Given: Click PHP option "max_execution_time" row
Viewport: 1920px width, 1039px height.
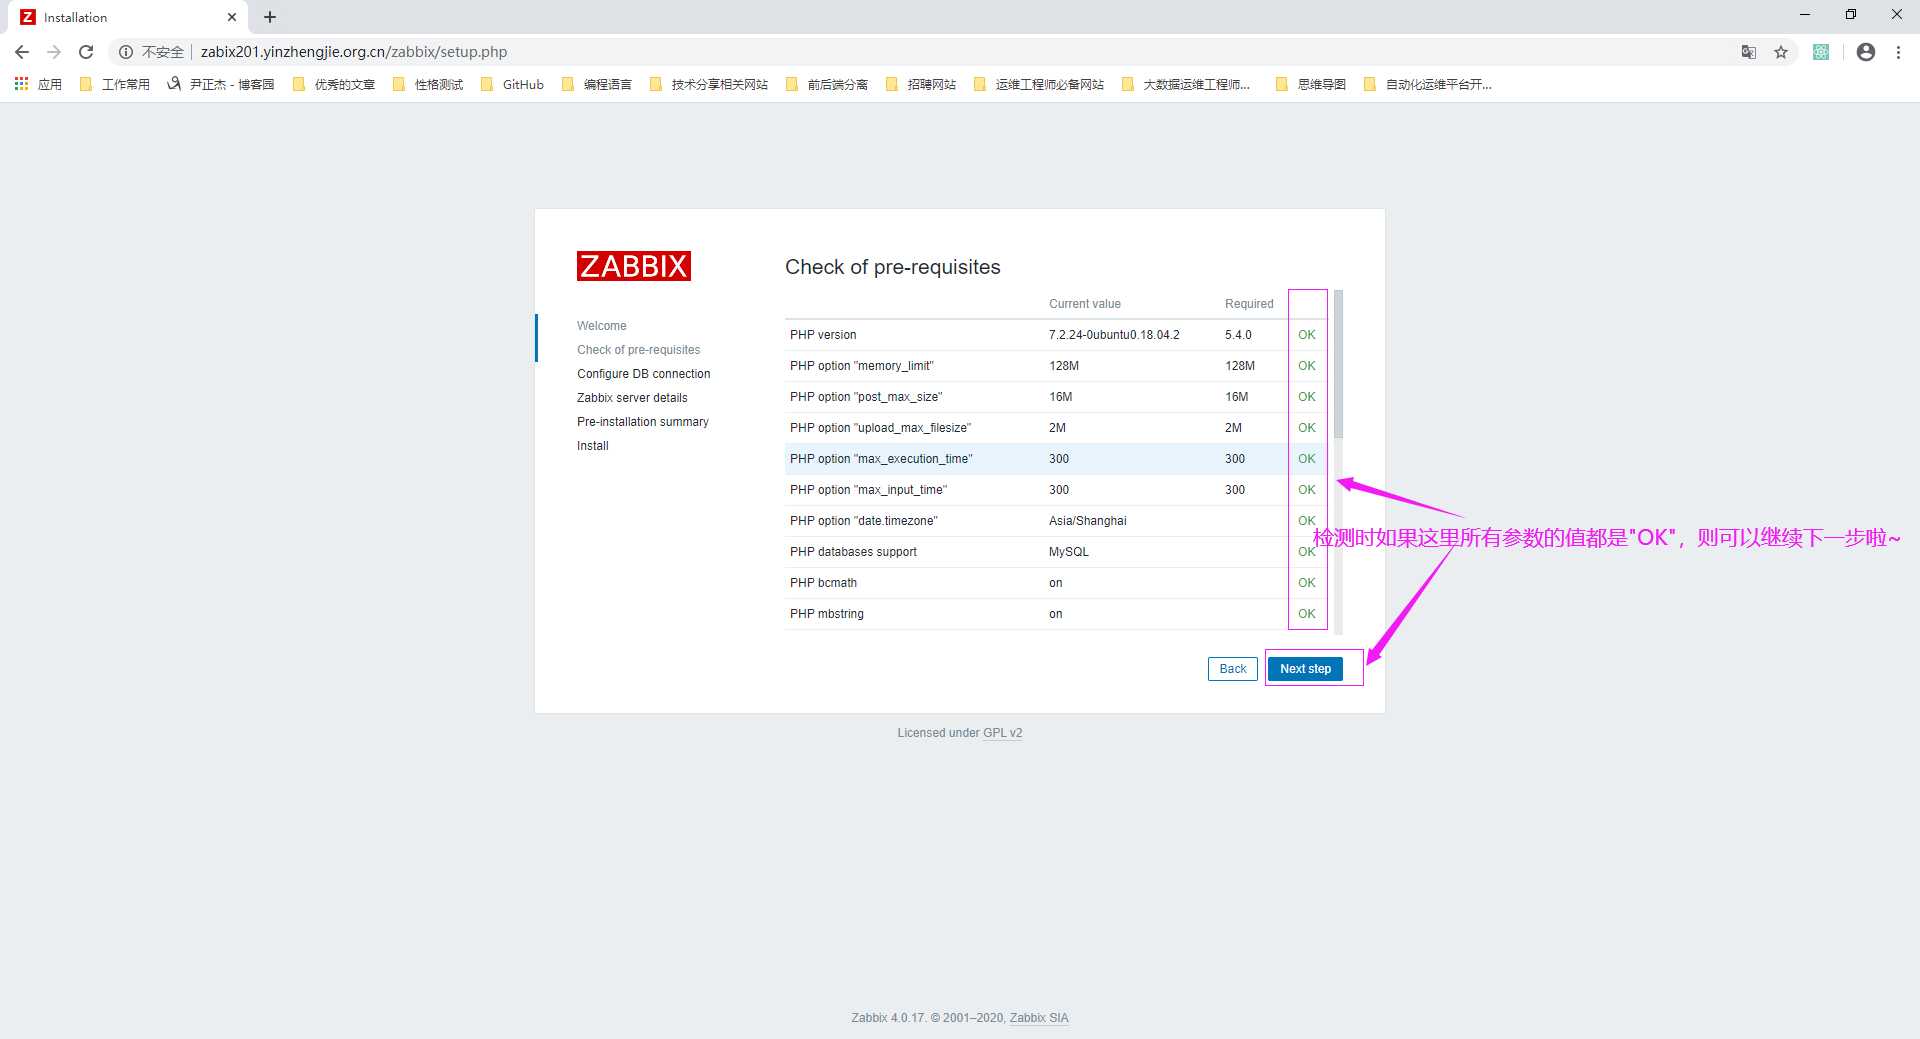Looking at the screenshot, I should [1057, 459].
